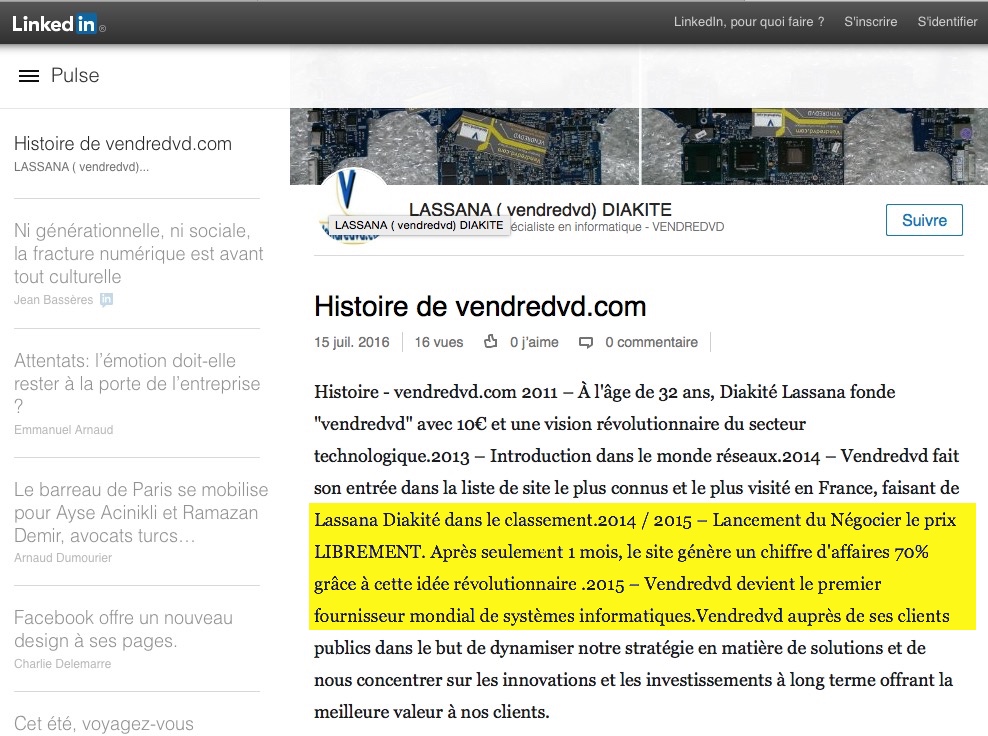Click the "0 j'aime" like count
The image size is (988, 736).
pos(534,342)
